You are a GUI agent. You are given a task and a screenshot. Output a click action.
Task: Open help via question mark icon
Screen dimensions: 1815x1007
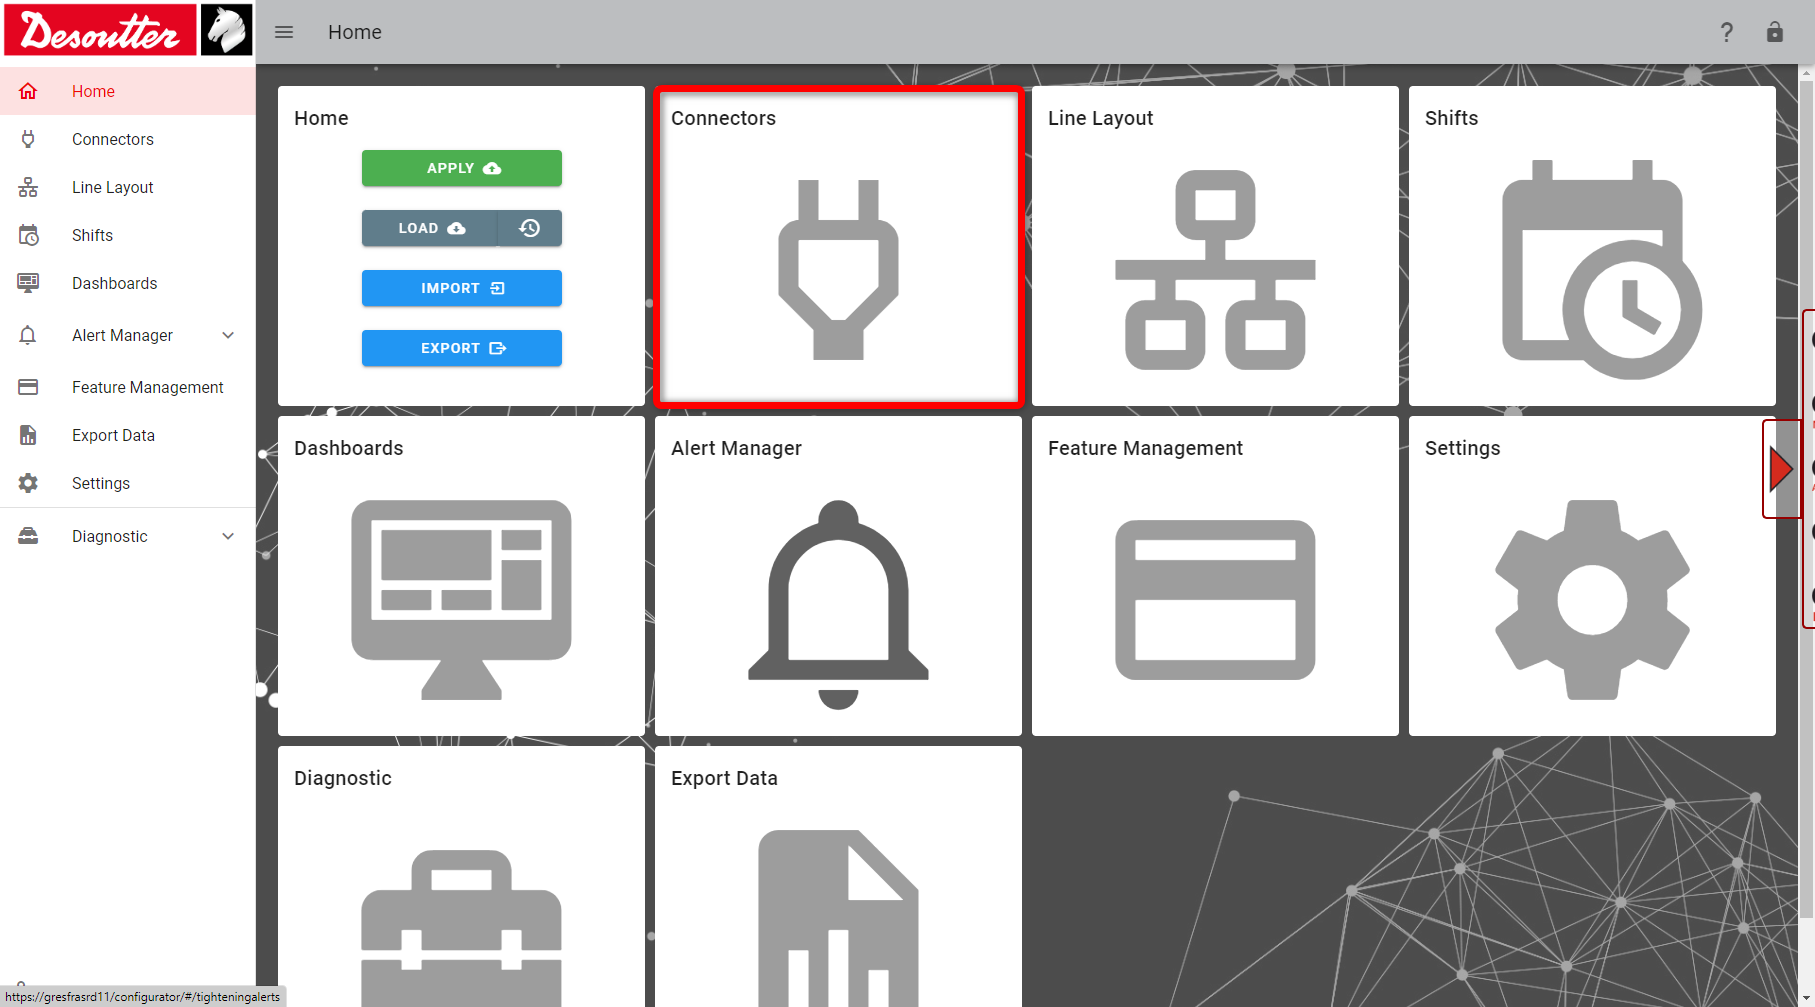1727,32
